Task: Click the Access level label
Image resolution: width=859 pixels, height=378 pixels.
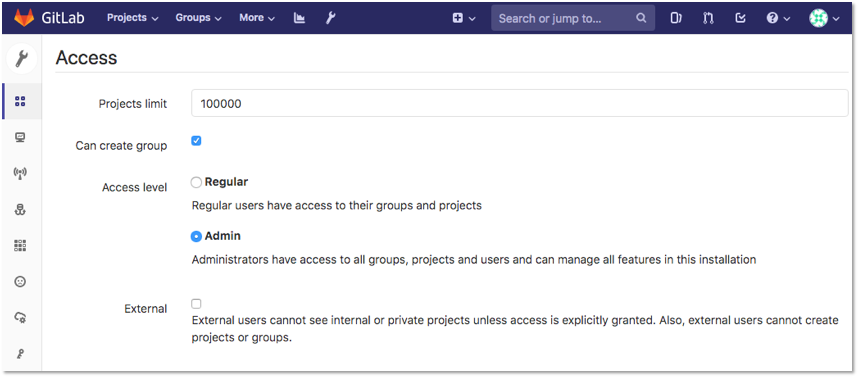Action: (134, 187)
